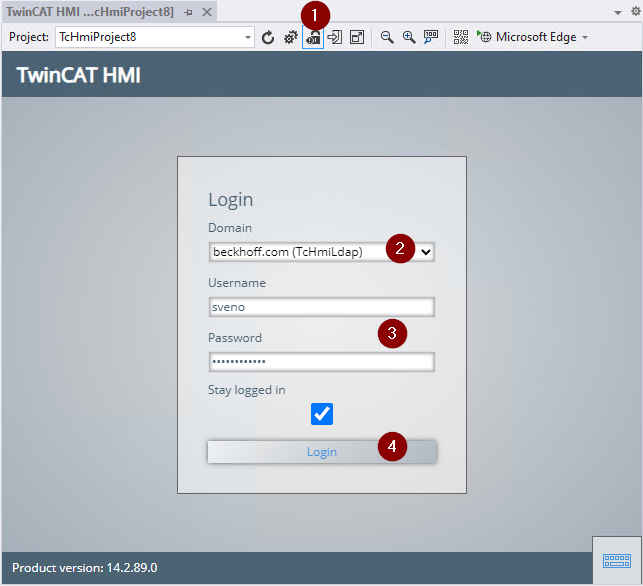Click into the Username field
This screenshot has height=586, width=643.
point(322,307)
